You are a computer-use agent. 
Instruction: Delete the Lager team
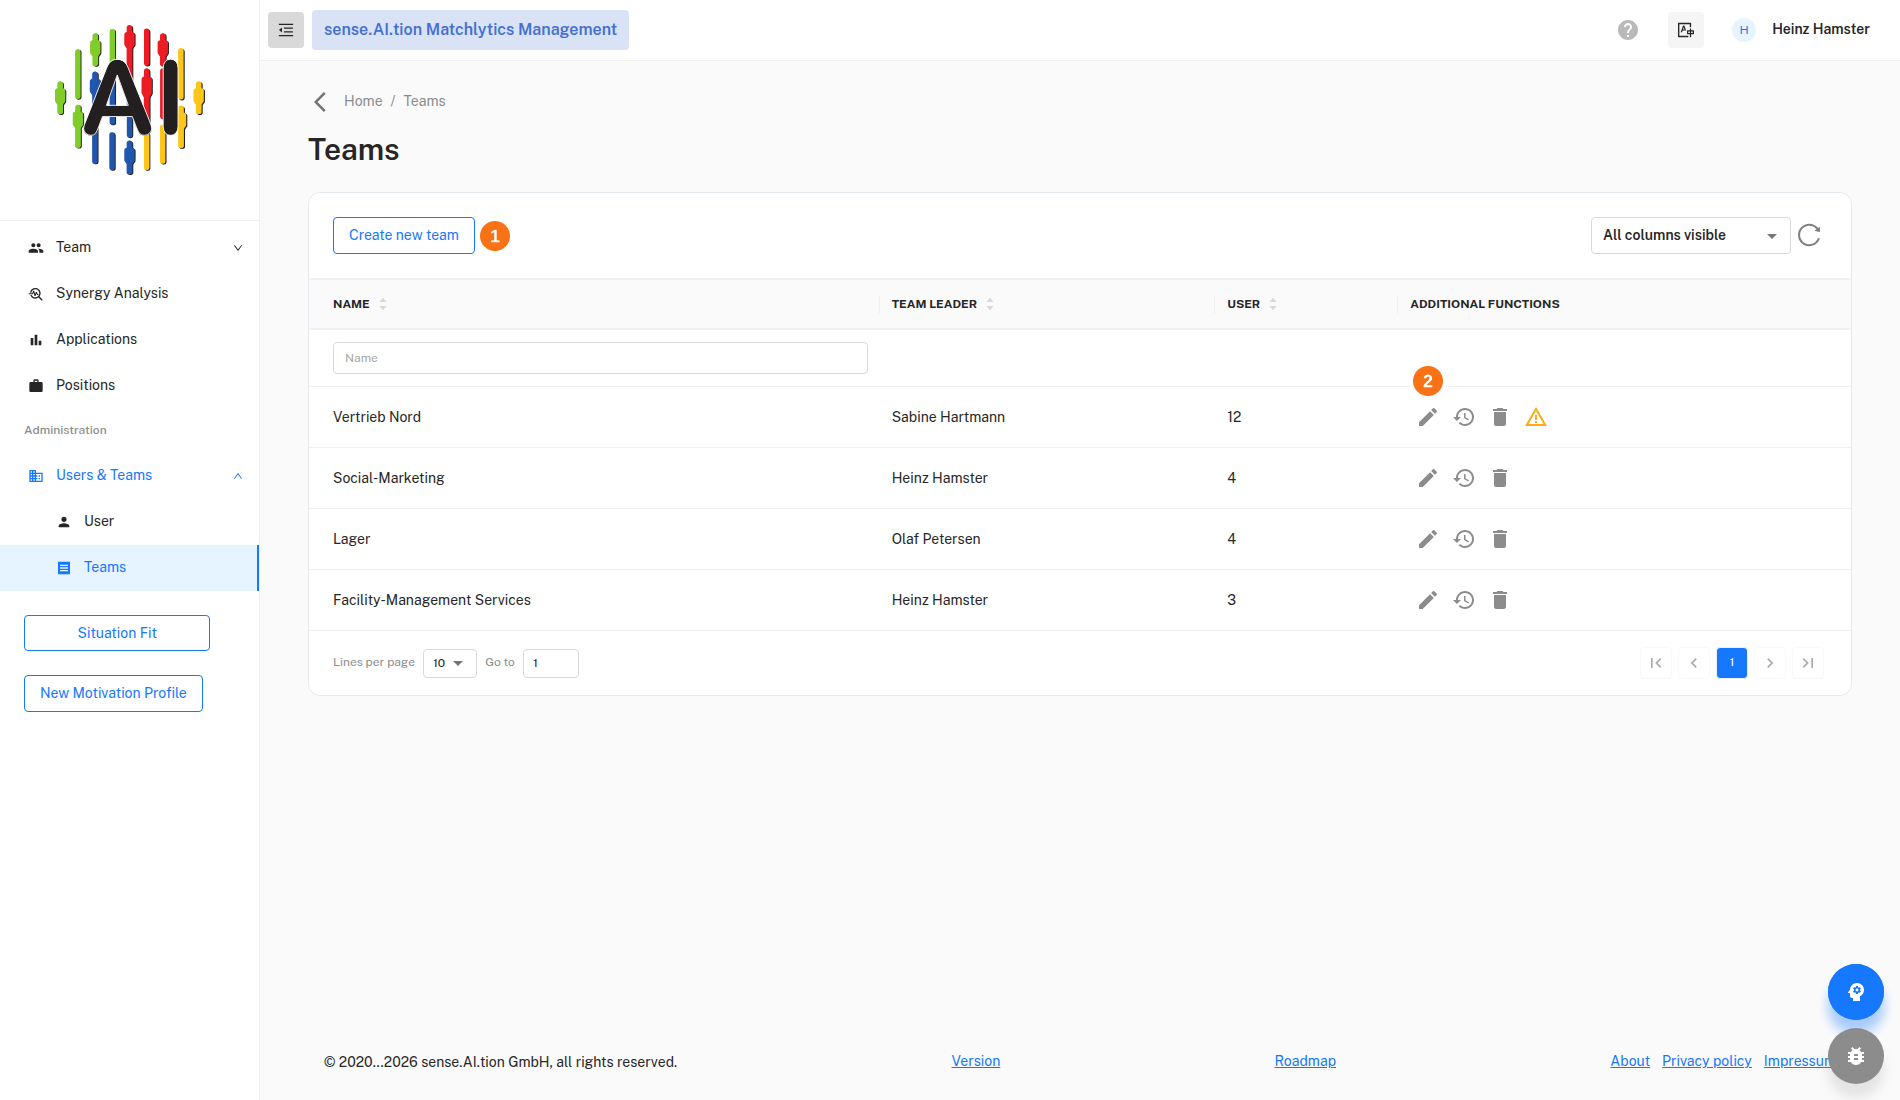pos(1500,539)
